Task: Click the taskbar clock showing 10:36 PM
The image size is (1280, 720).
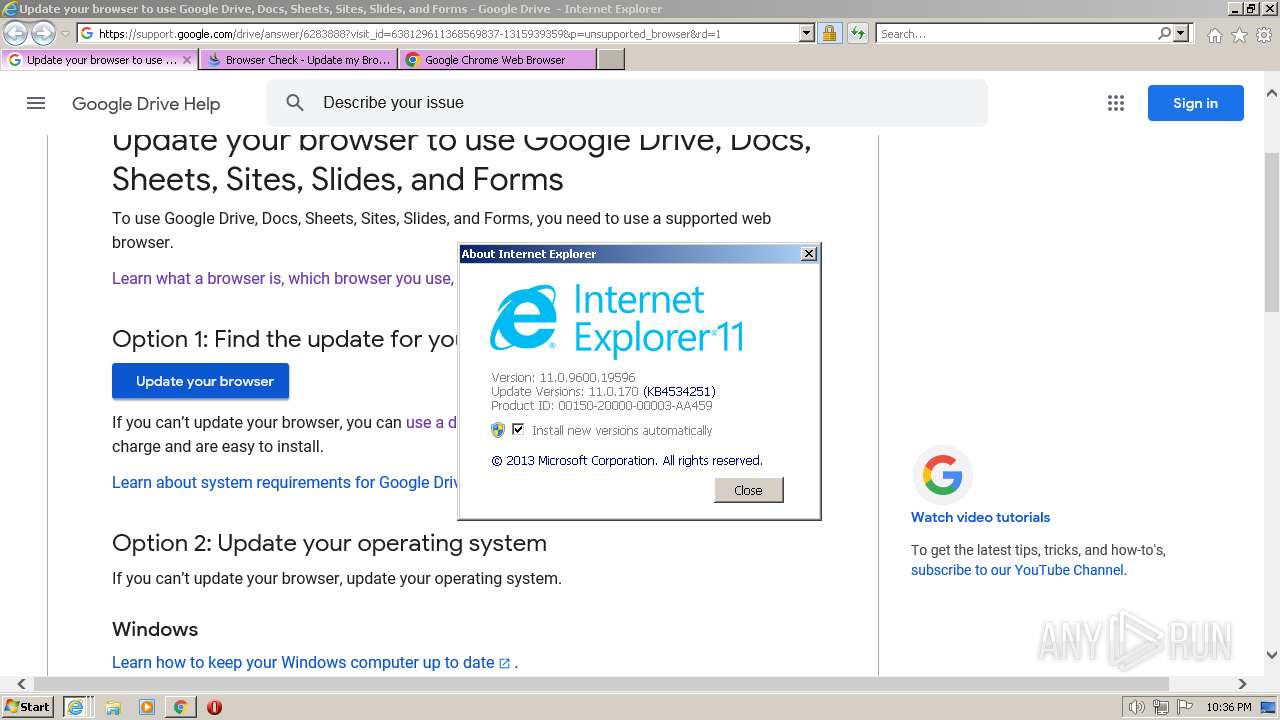Action: [x=1229, y=707]
